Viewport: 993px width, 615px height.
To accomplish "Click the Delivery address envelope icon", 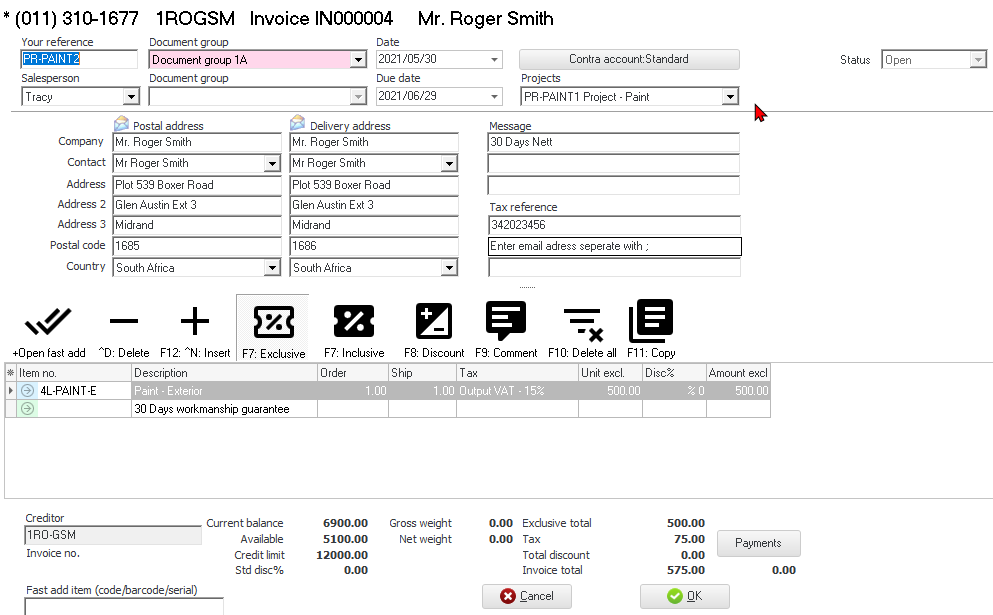I will click(298, 125).
